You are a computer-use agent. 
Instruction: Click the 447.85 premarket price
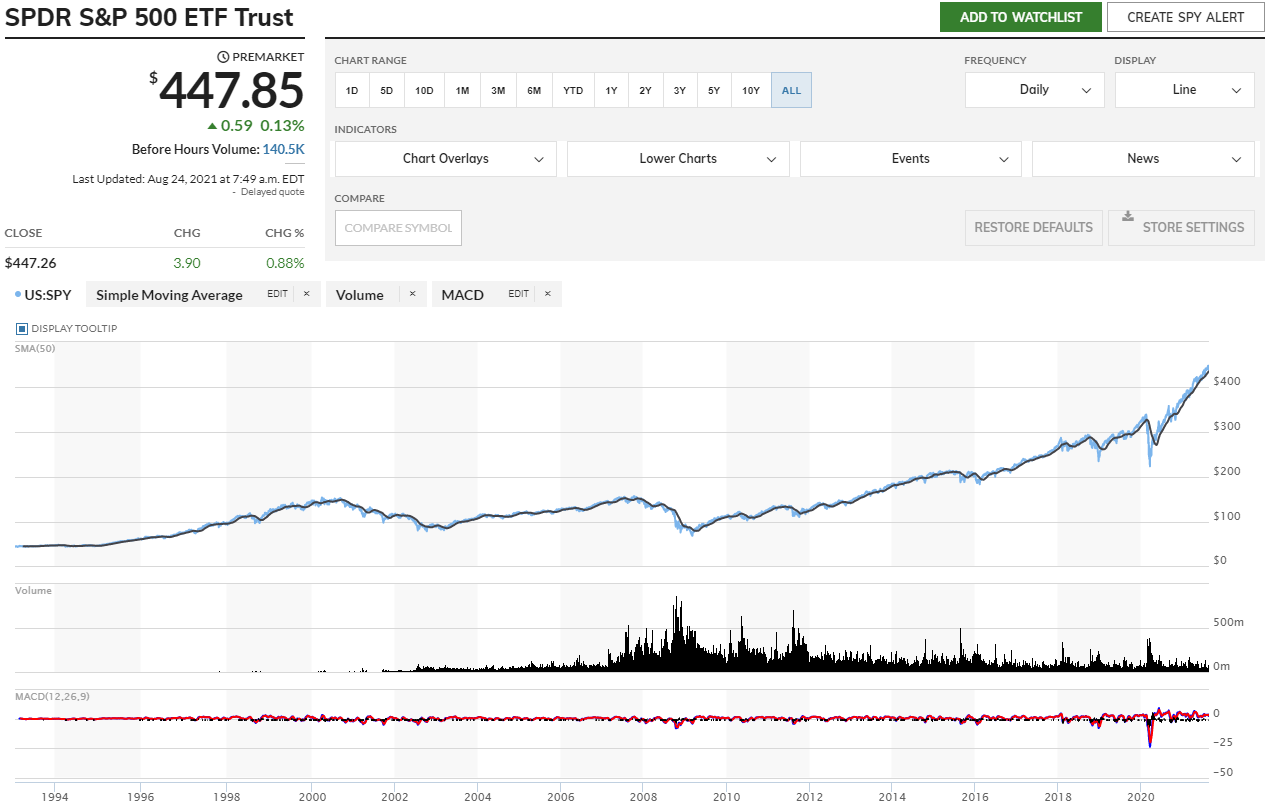[231, 92]
